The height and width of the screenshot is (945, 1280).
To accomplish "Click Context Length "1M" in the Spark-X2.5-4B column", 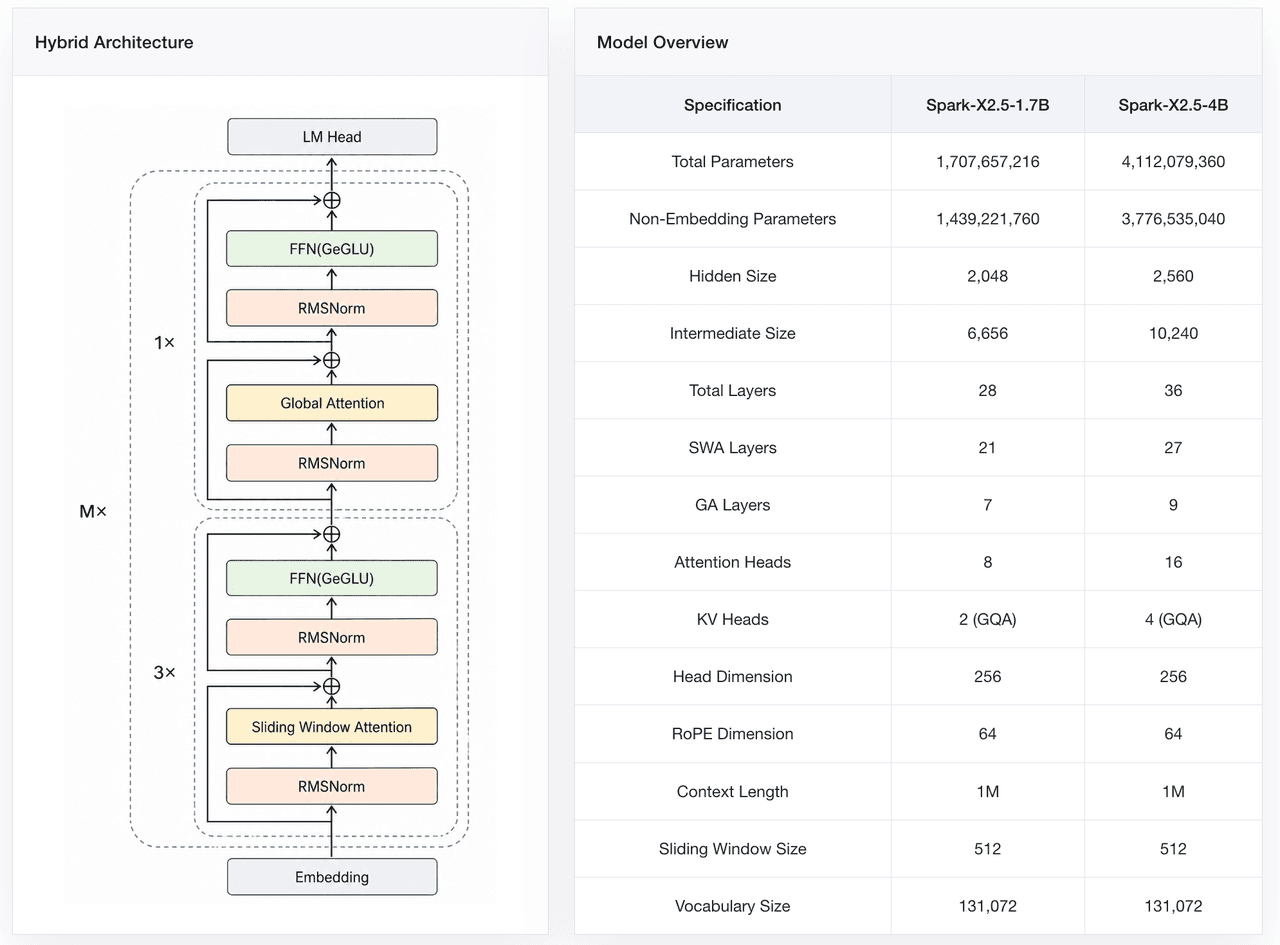I will (1173, 791).
